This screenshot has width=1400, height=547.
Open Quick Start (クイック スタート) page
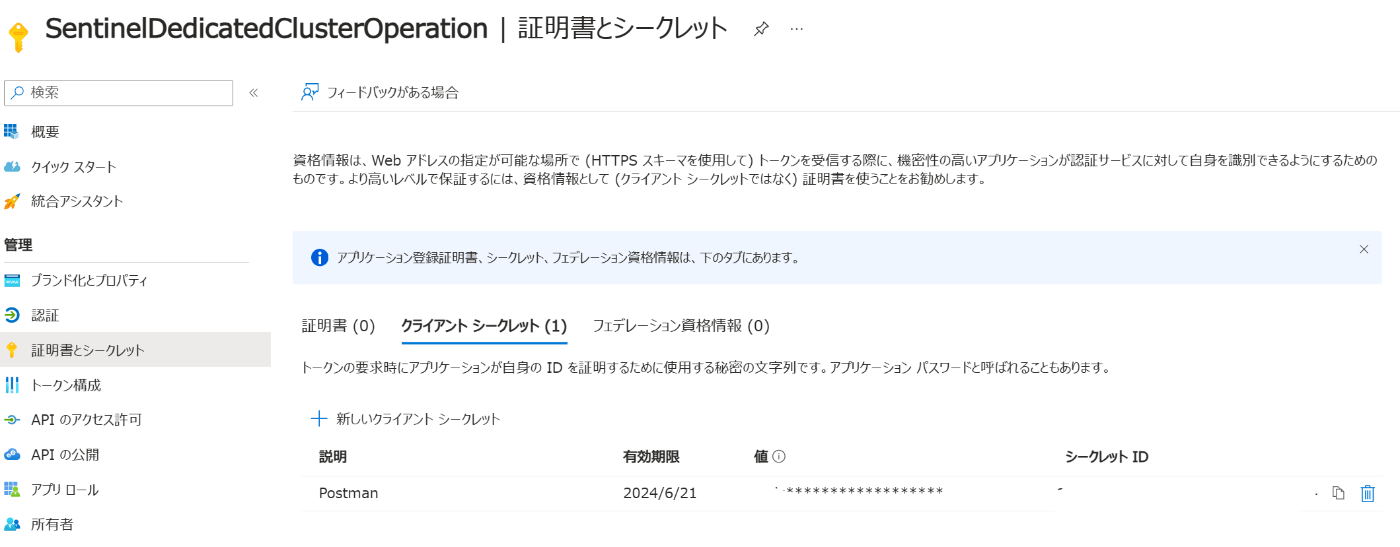tap(73, 167)
